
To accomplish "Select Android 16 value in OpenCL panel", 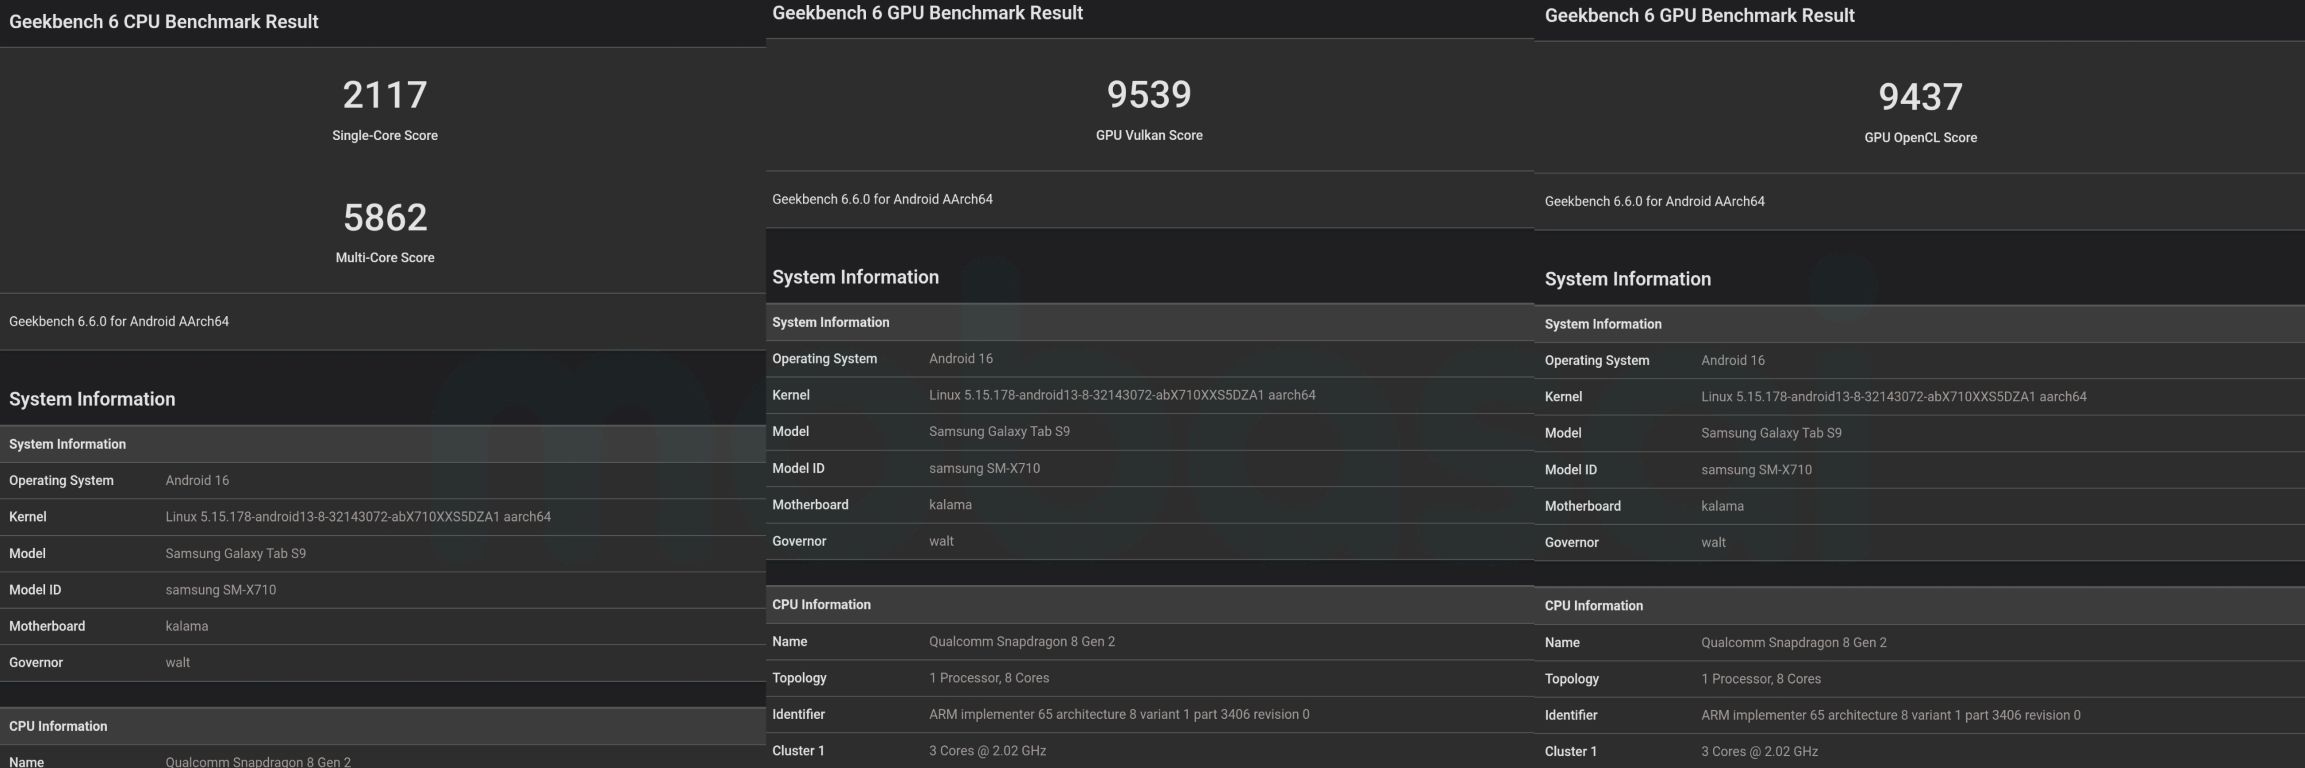I will pyautogui.click(x=1733, y=361).
